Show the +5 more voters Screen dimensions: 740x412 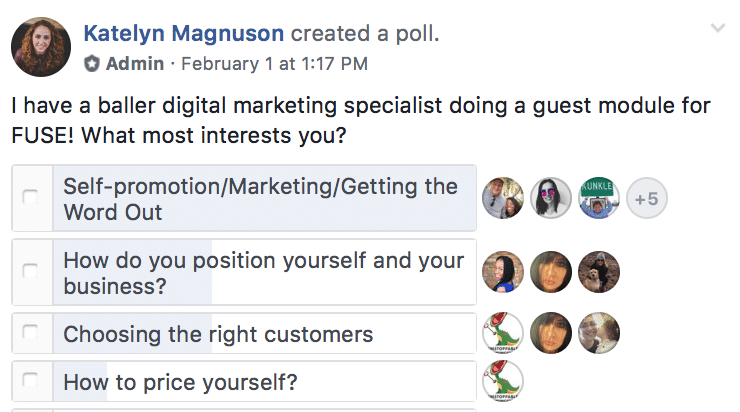pos(646,199)
